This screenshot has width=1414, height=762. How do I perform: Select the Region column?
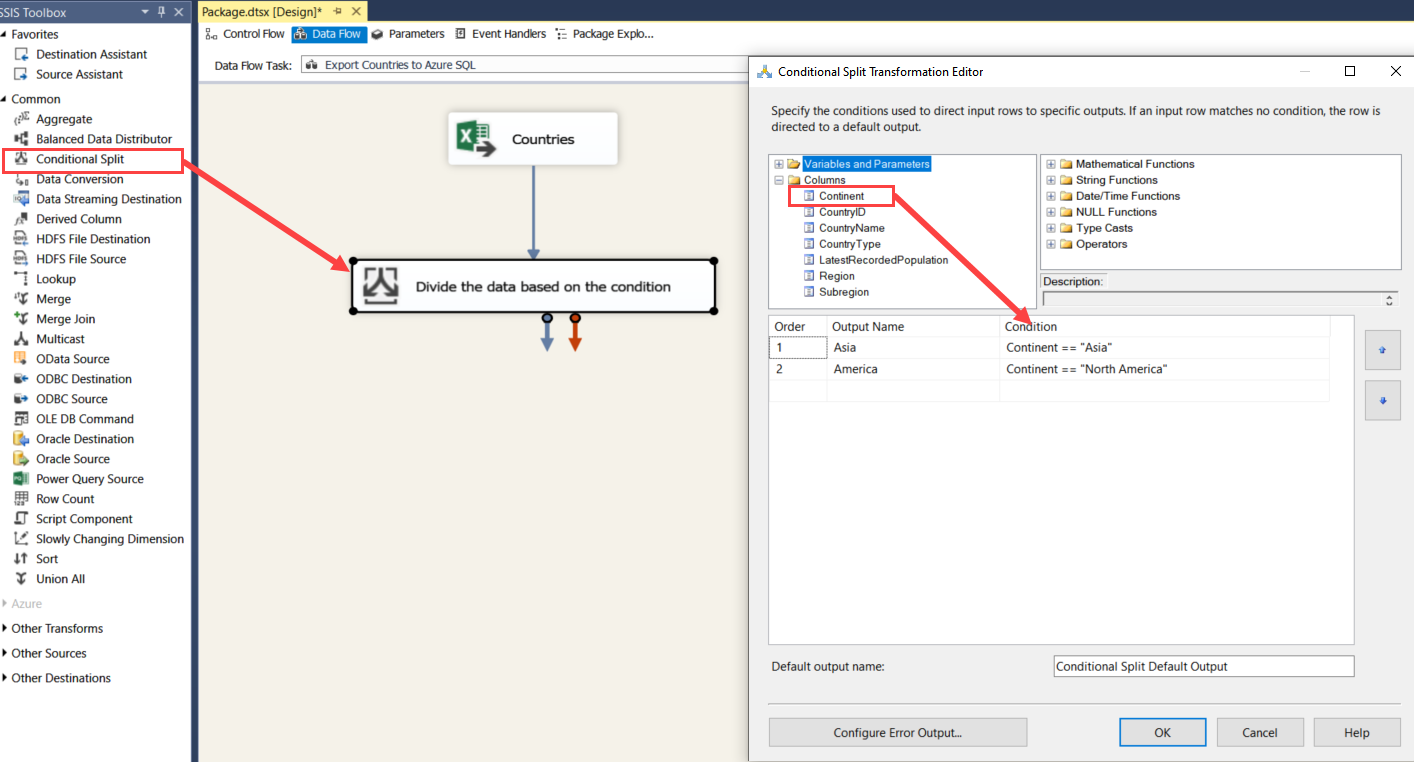(837, 276)
